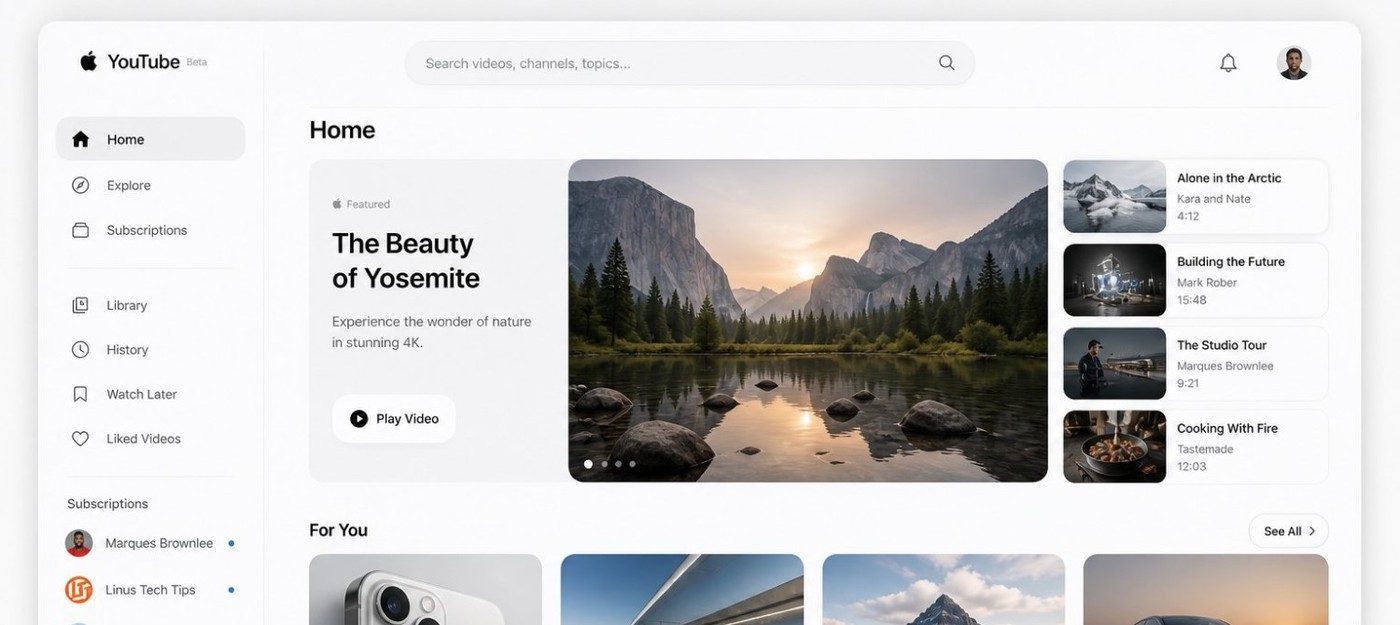Open History in the sidebar
The width and height of the screenshot is (1400, 625).
[150, 349]
